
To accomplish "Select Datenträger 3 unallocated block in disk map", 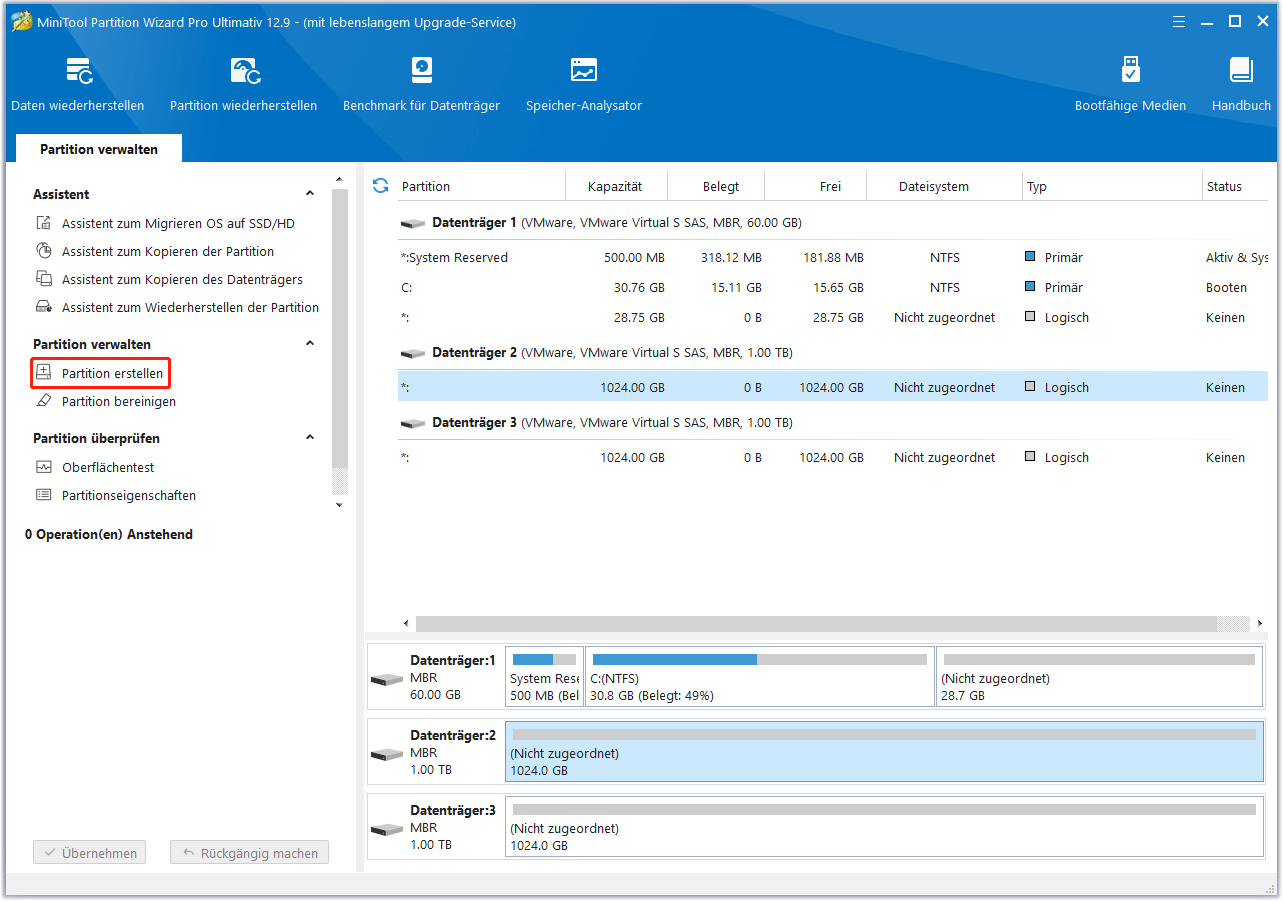I will (883, 827).
